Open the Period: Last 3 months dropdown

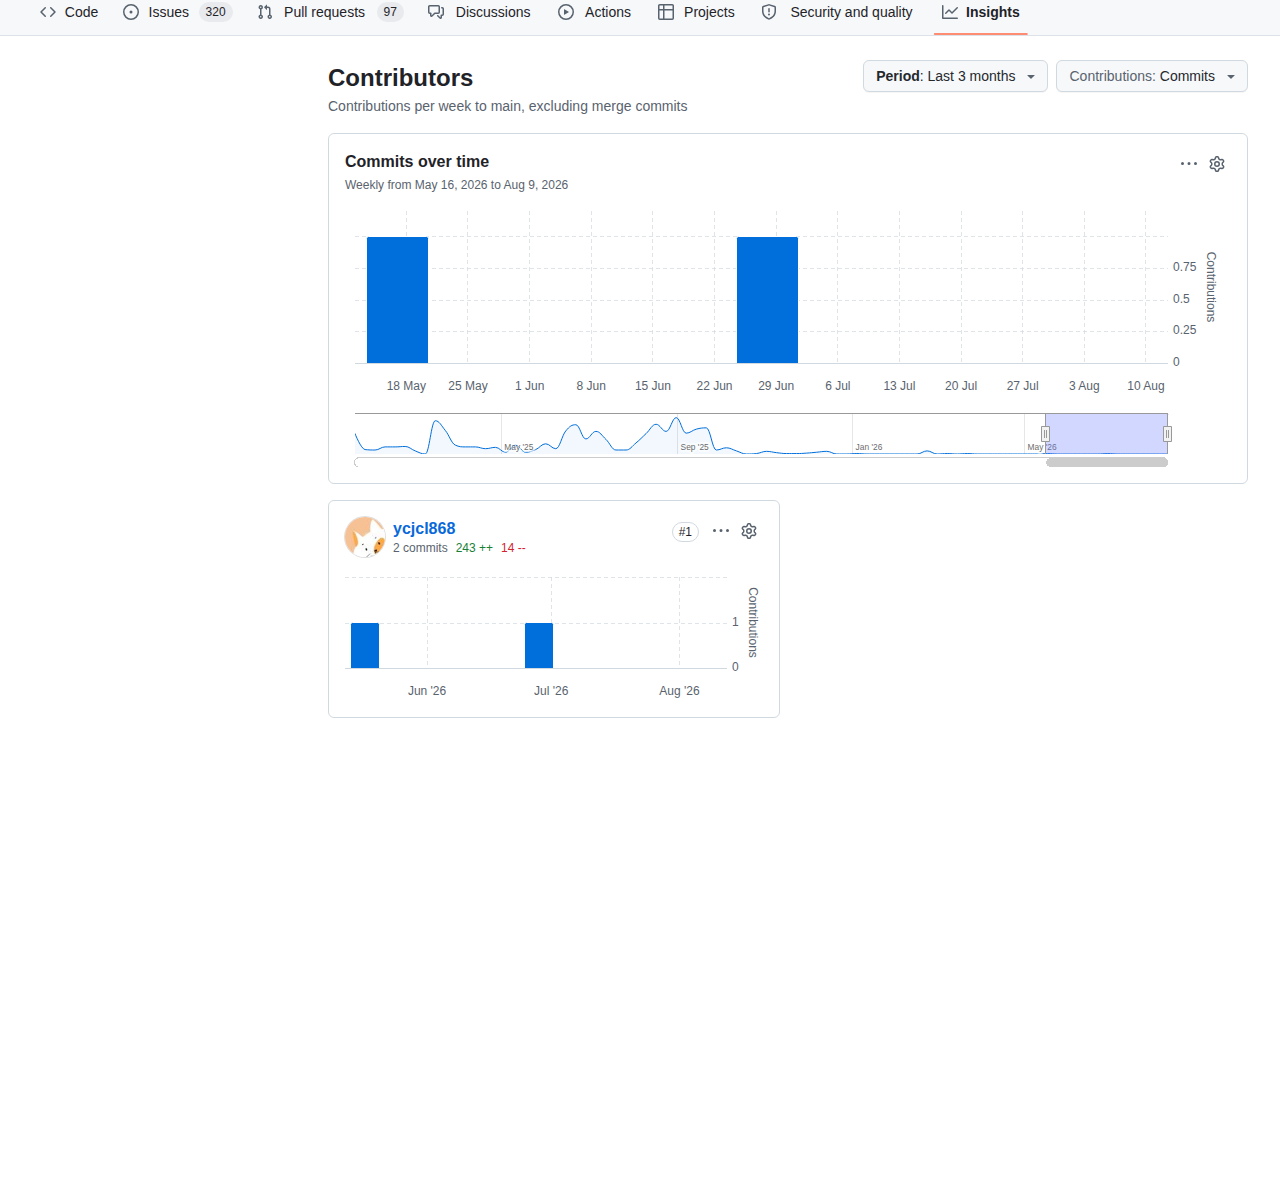click(x=955, y=76)
